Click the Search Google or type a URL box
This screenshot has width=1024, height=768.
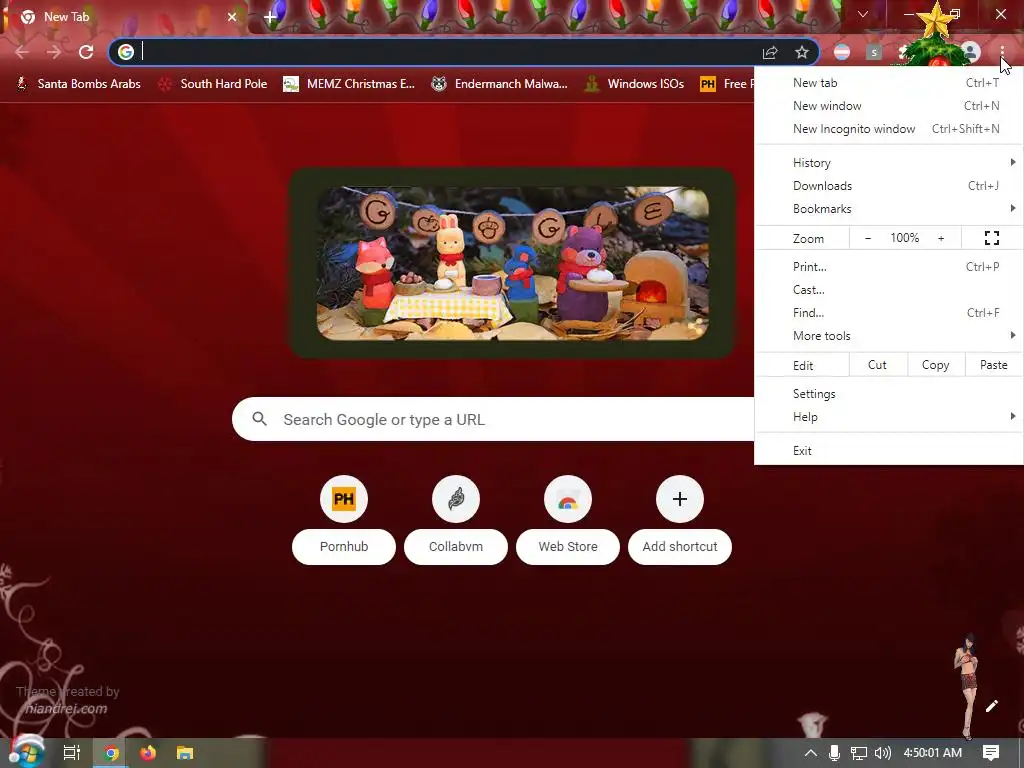[493, 419]
